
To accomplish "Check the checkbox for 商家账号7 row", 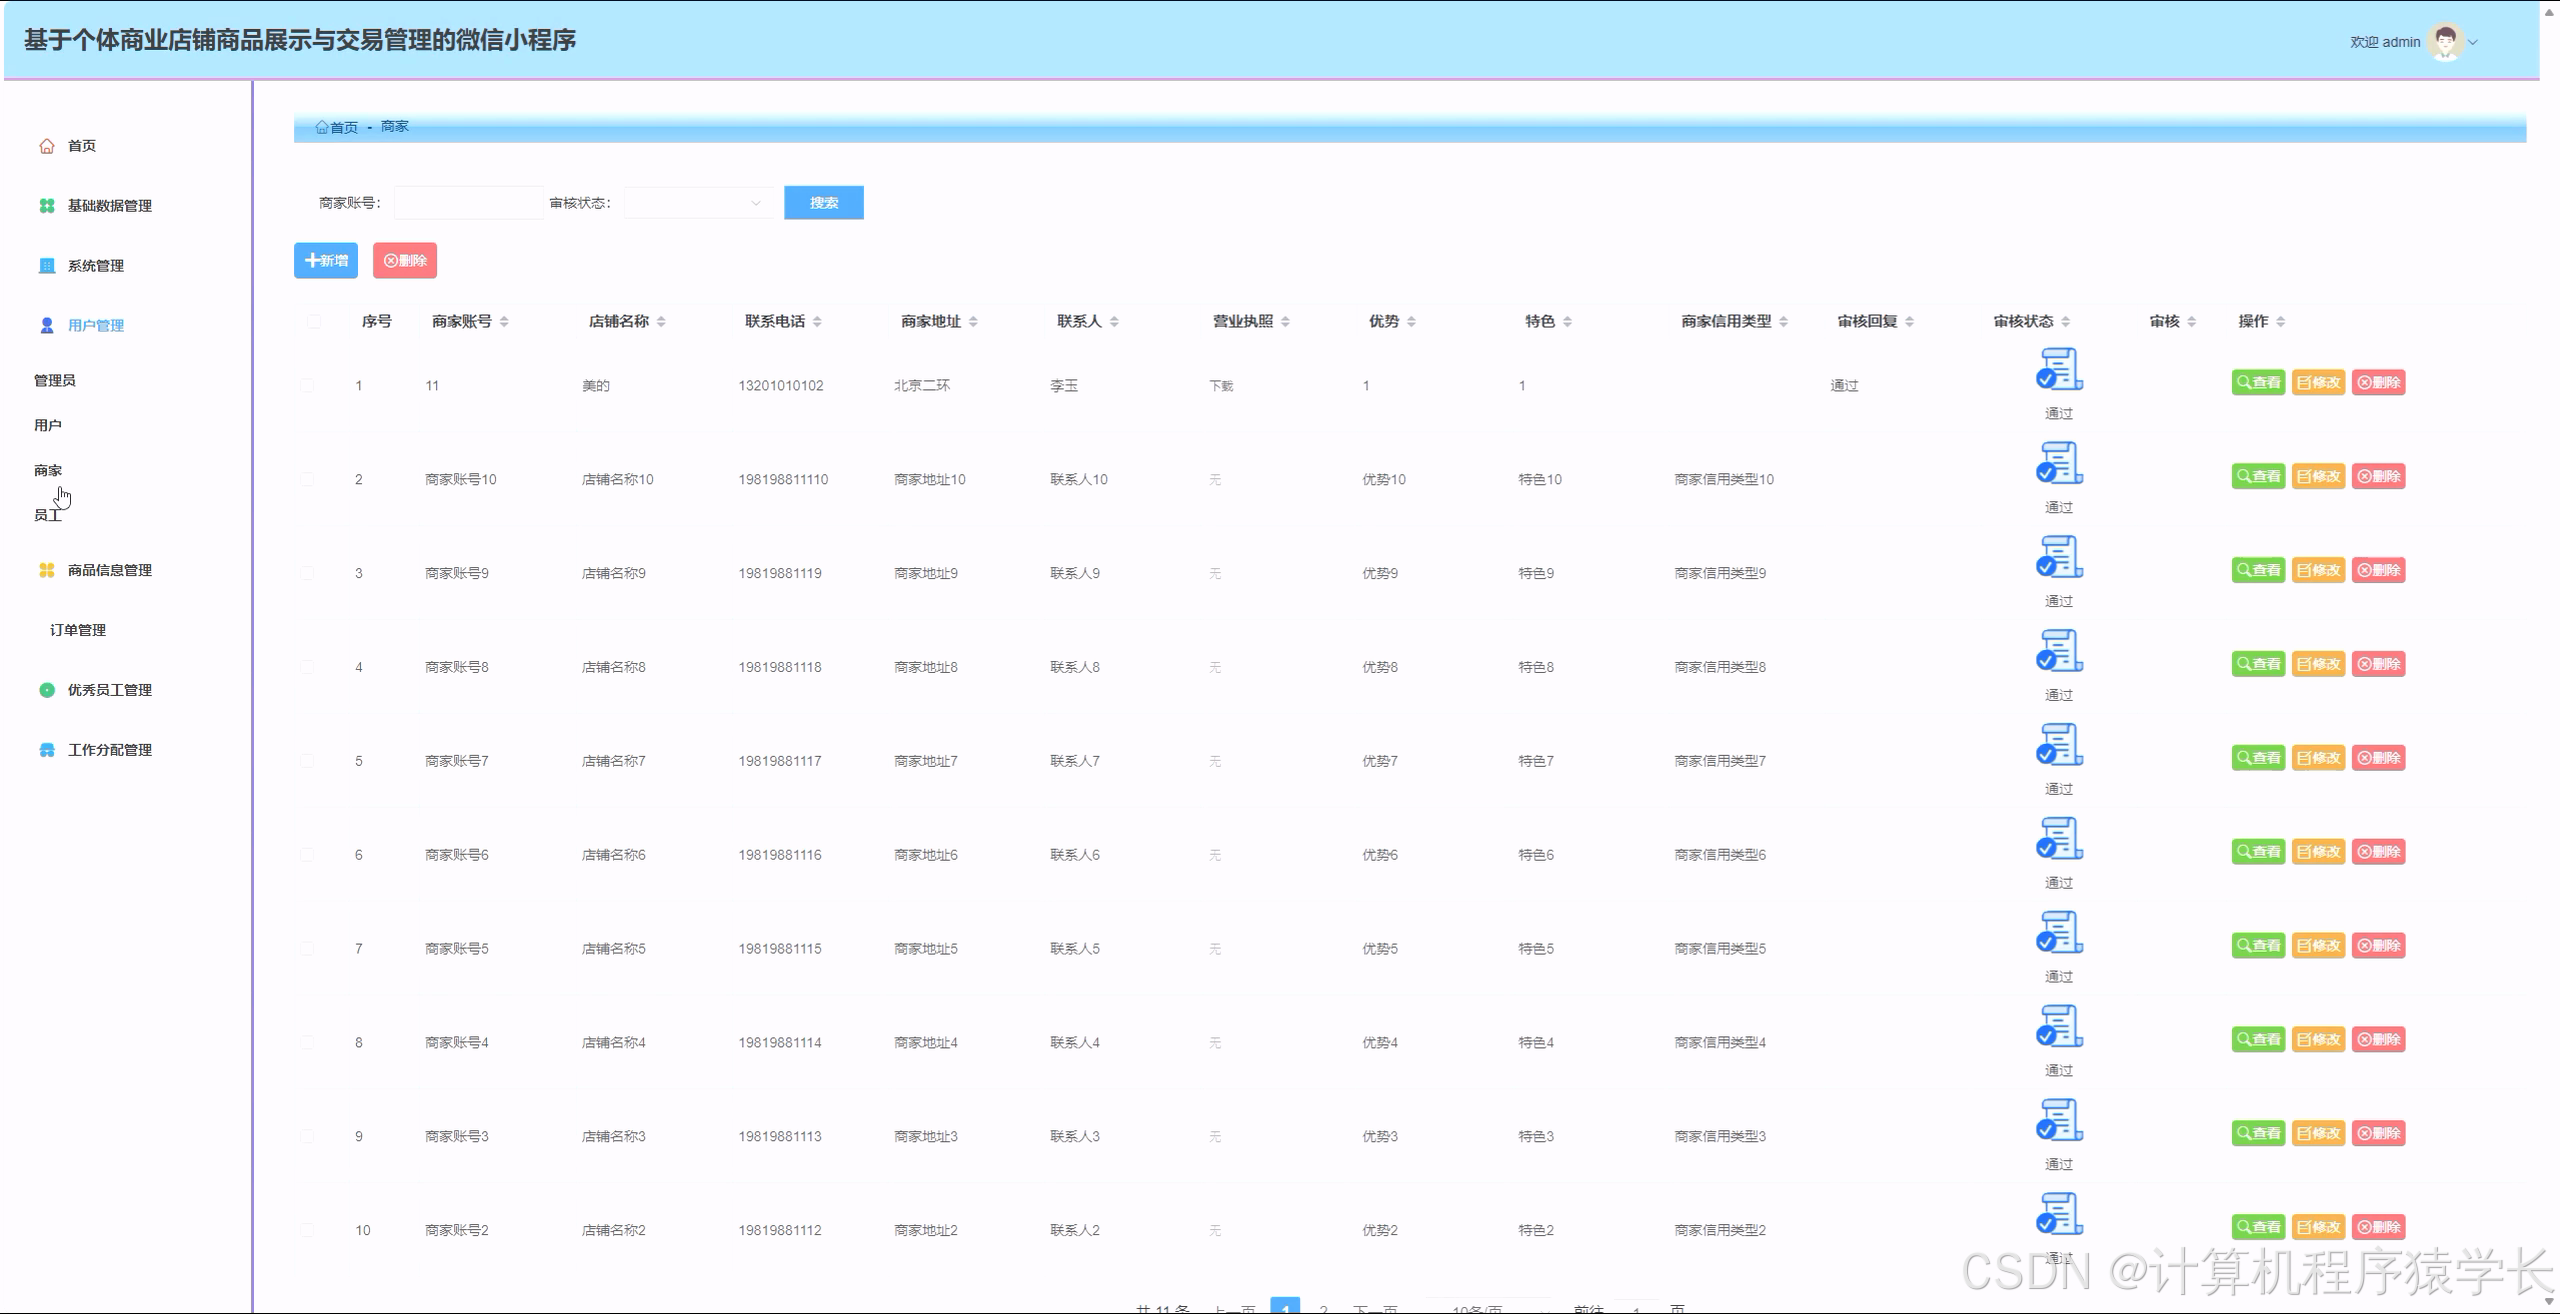I will pyautogui.click(x=307, y=762).
